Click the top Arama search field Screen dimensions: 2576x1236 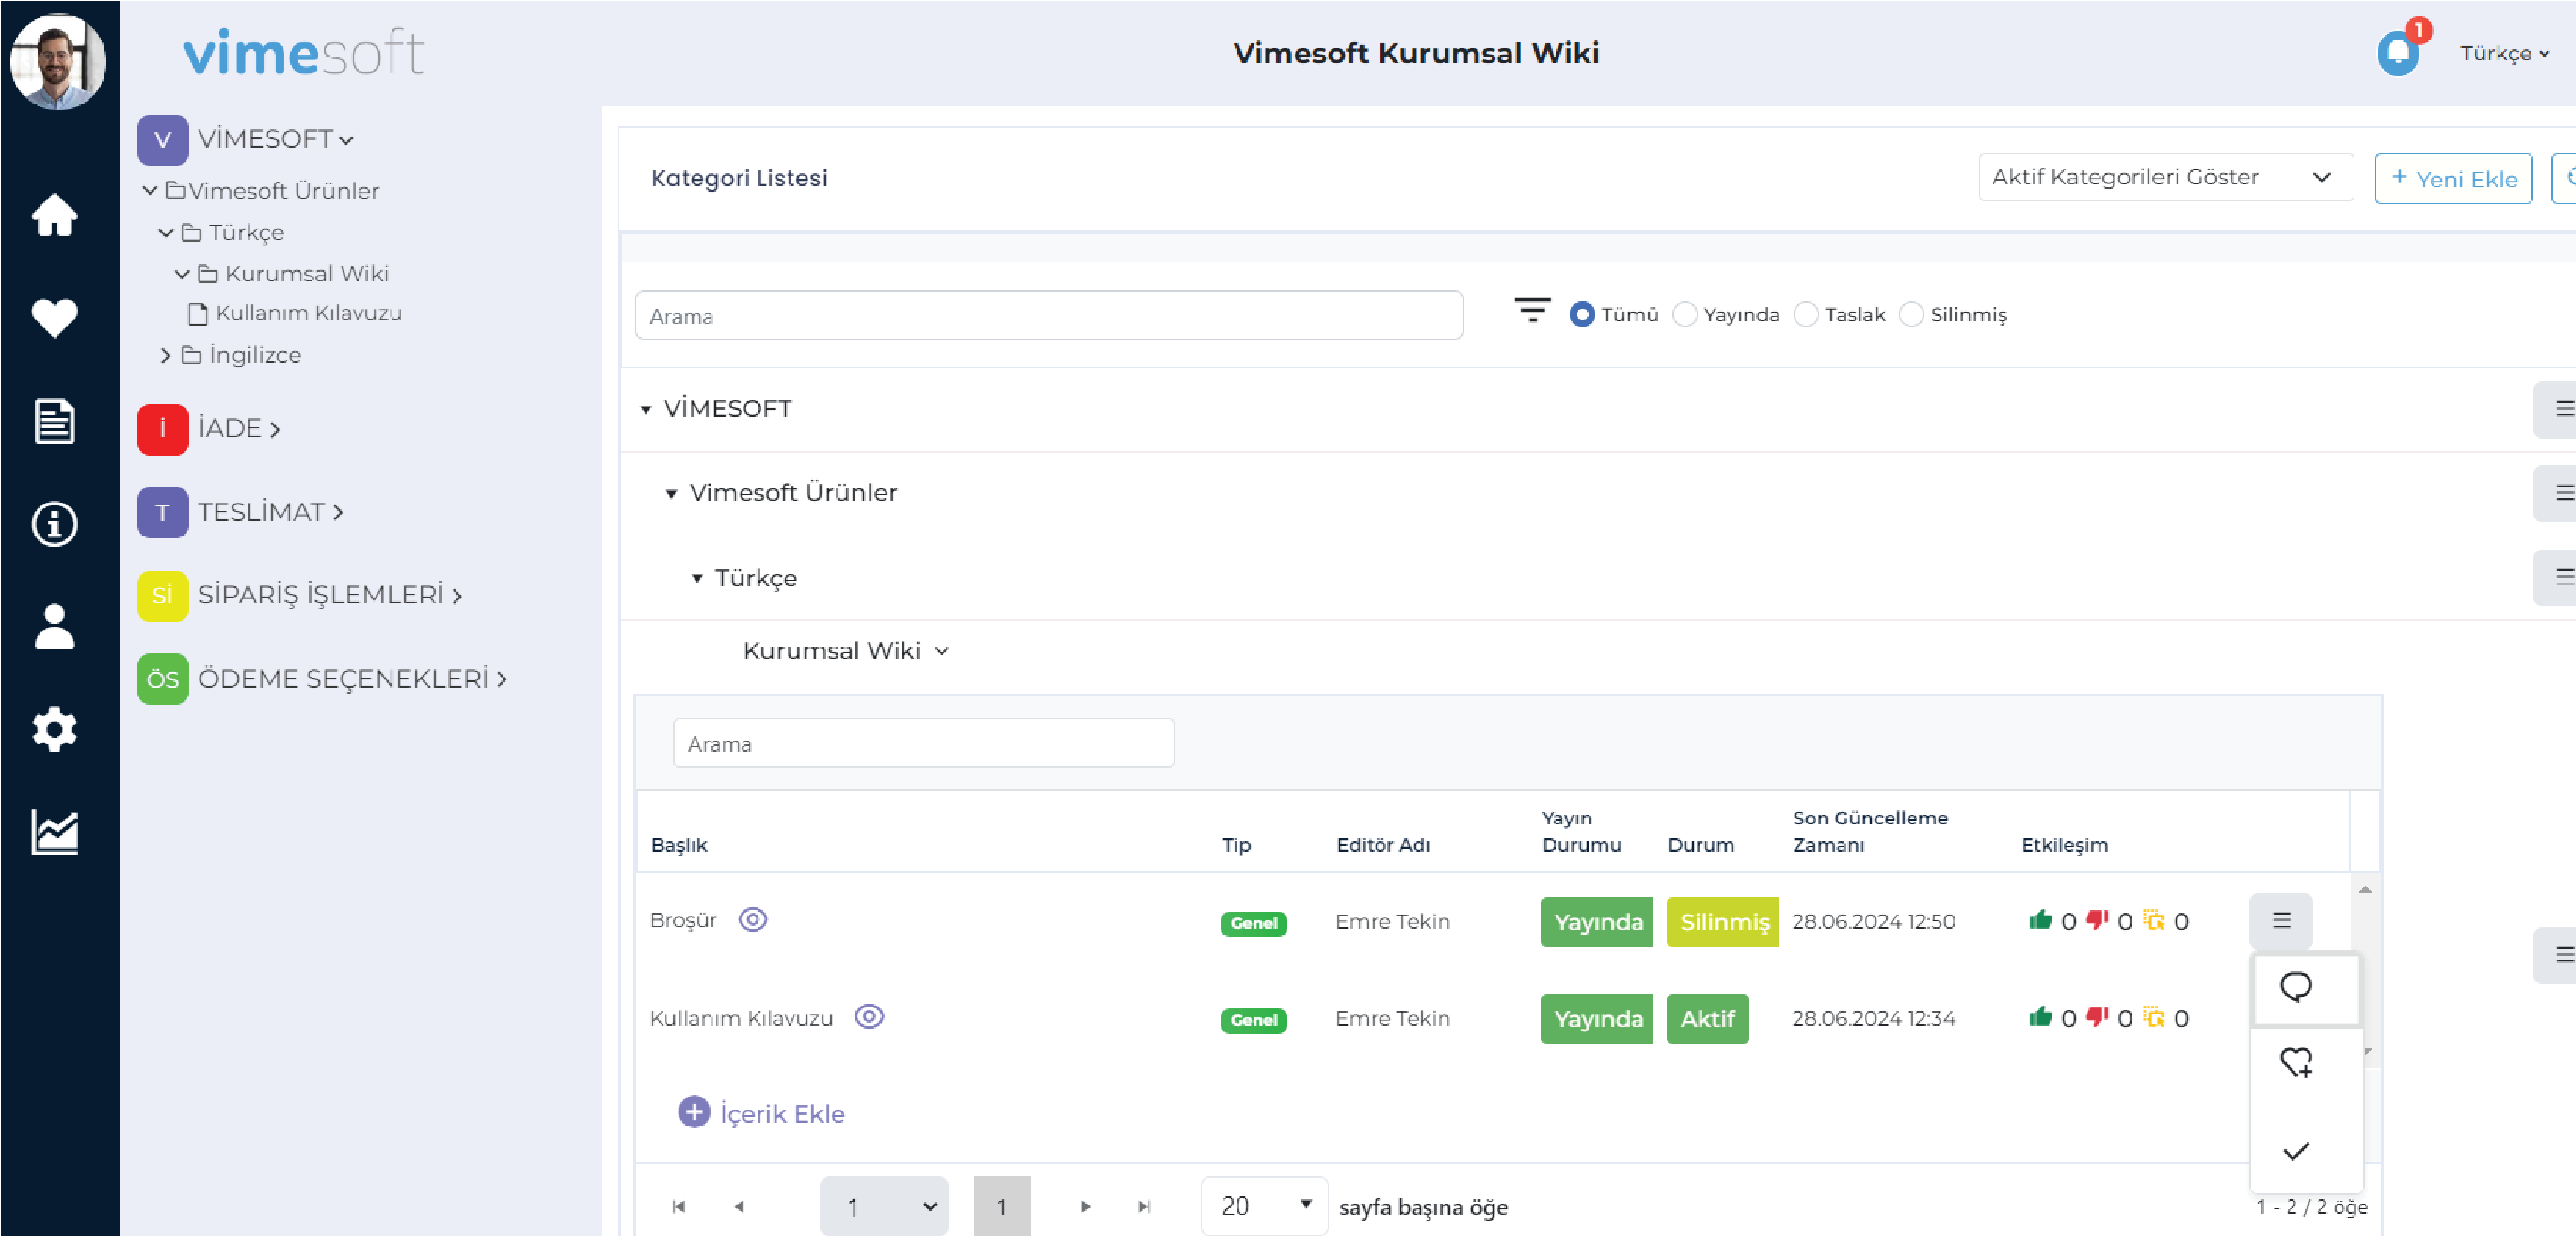click(1049, 315)
